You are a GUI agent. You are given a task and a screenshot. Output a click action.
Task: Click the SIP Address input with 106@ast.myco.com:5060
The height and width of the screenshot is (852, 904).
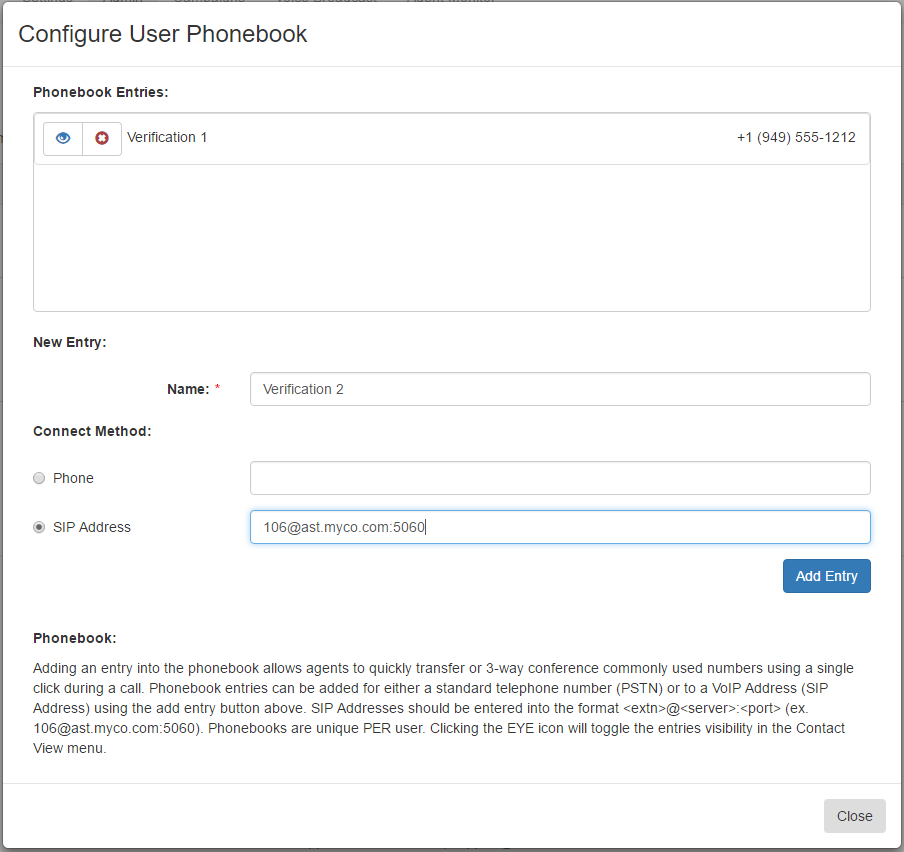click(560, 527)
